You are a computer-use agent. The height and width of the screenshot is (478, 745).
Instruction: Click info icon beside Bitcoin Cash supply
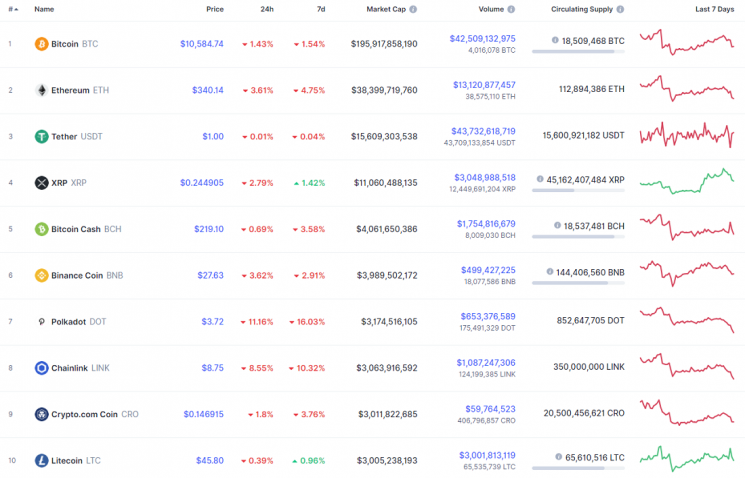557,225
